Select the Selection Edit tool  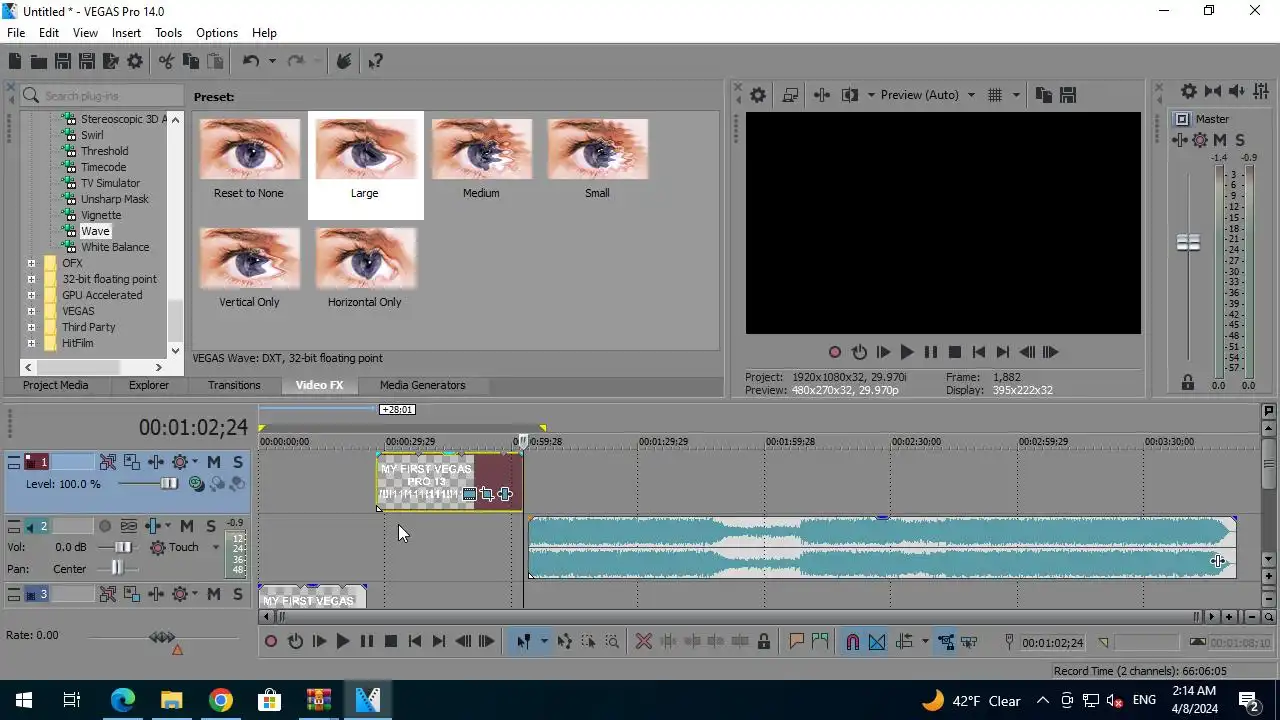[589, 642]
